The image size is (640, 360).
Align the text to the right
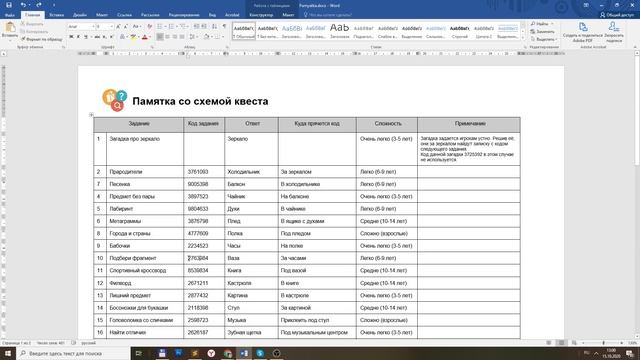click(x=175, y=37)
